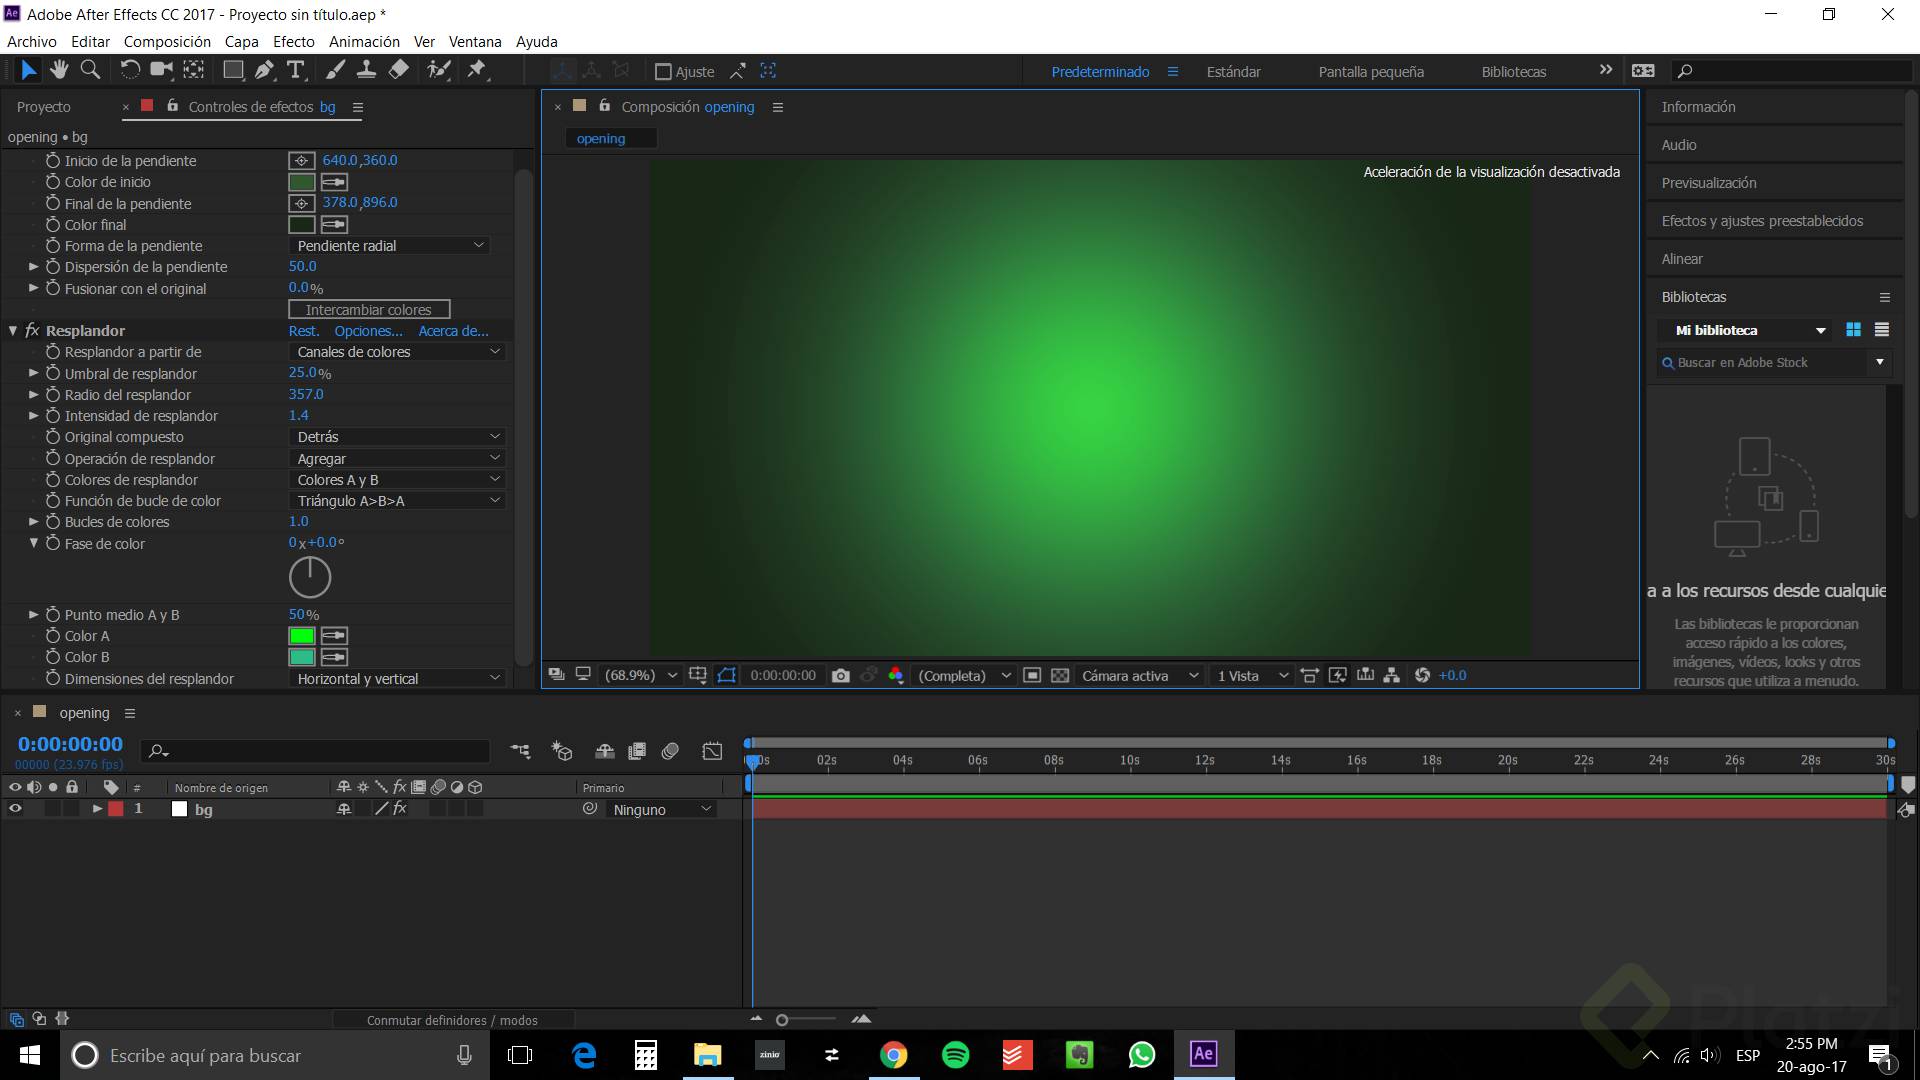Select the Zoom magnifier tool
This screenshot has width=1920, height=1080.
click(x=90, y=70)
